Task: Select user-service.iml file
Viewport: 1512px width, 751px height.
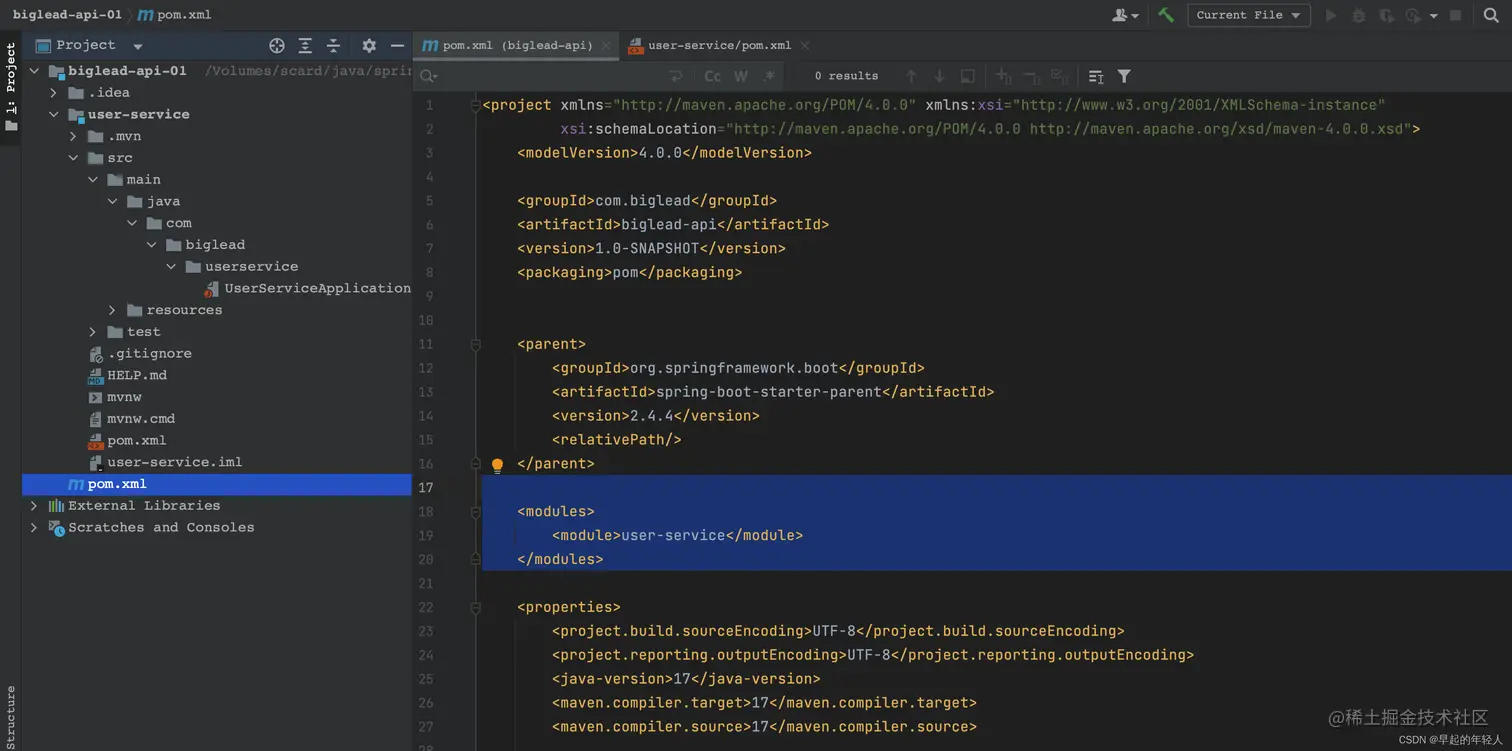Action: [165, 463]
